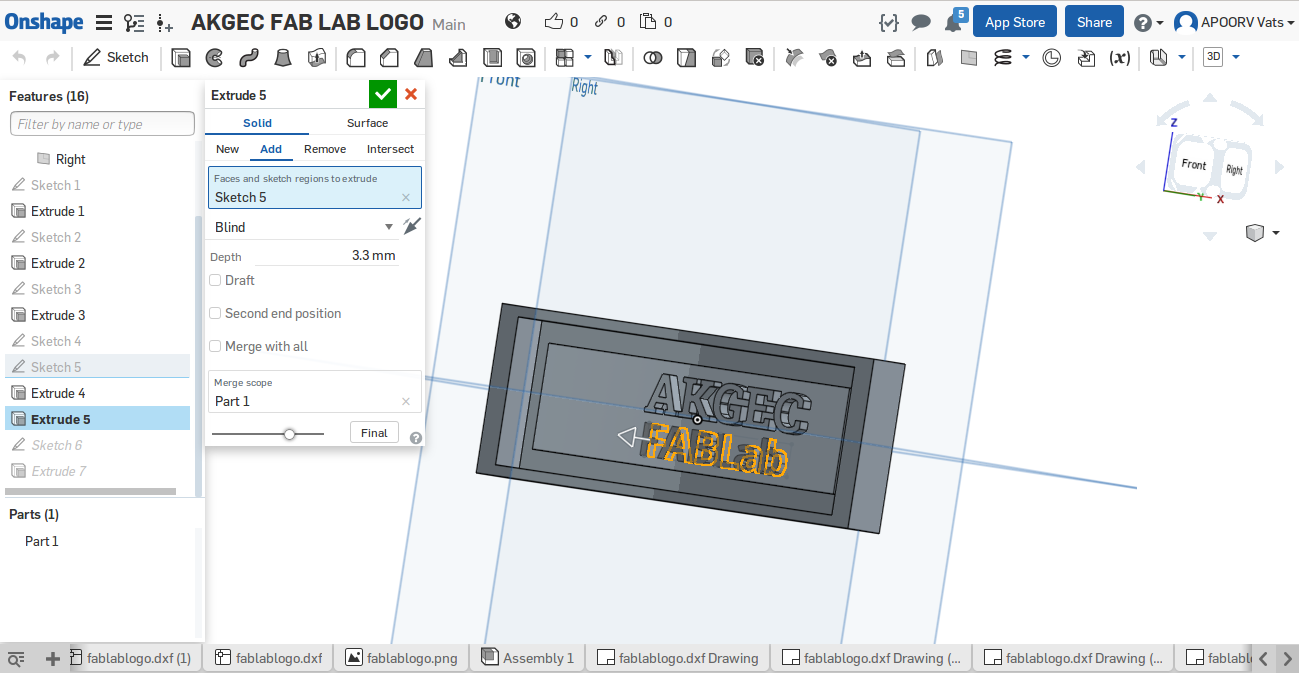Image resolution: width=1299 pixels, height=673 pixels.
Task: Select the New operation option
Action: click(x=227, y=149)
